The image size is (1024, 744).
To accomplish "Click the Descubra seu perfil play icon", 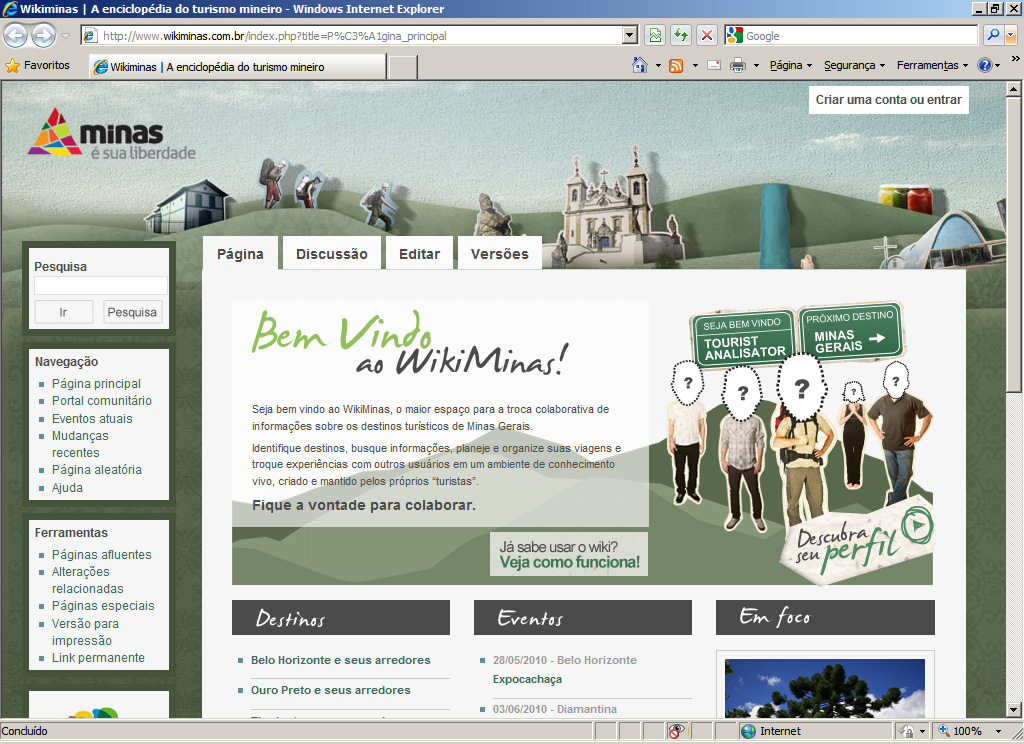I will tap(917, 525).
